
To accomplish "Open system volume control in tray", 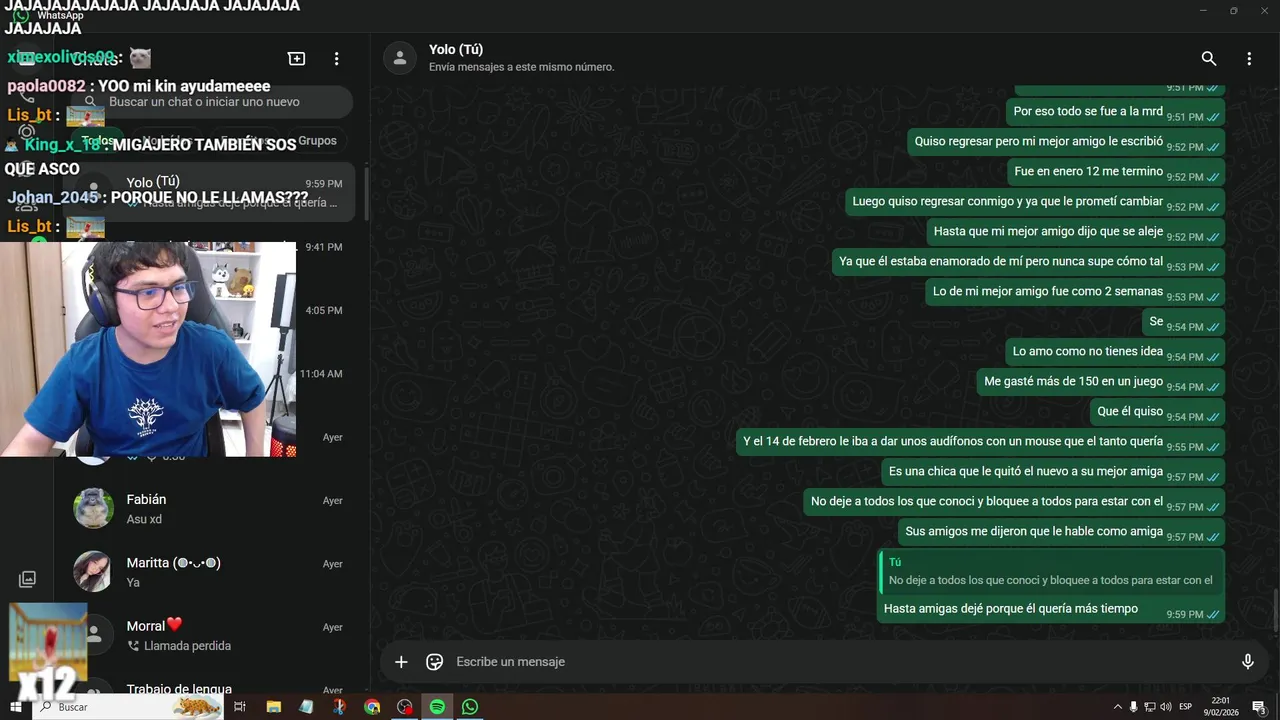I will [x=1166, y=707].
